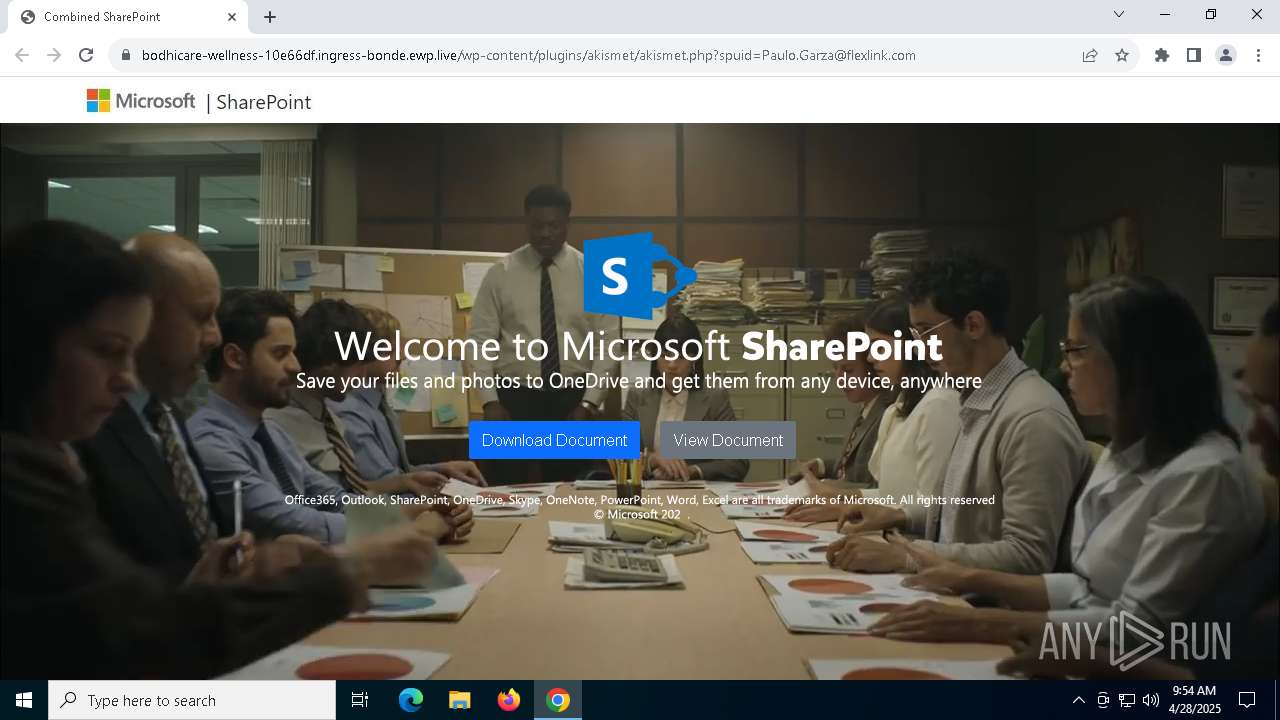Image resolution: width=1280 pixels, height=720 pixels.
Task: Restore down the Chrome window
Action: pyautogui.click(x=1211, y=14)
